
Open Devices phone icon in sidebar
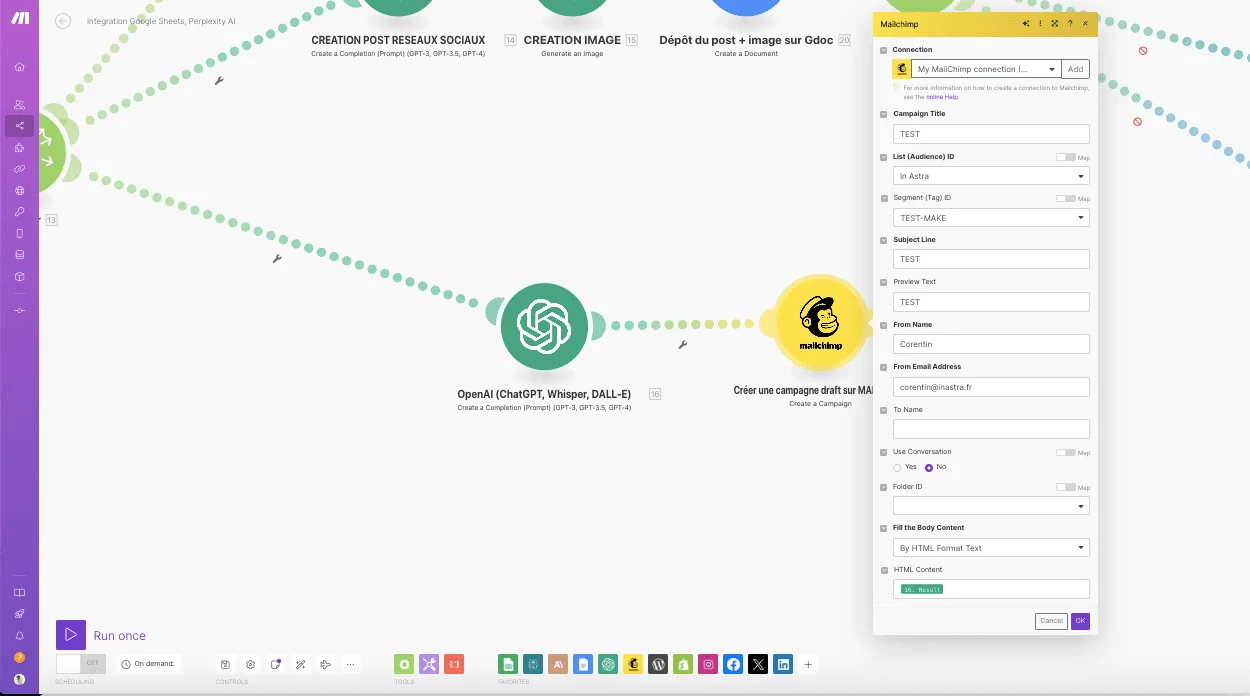pos(19,233)
